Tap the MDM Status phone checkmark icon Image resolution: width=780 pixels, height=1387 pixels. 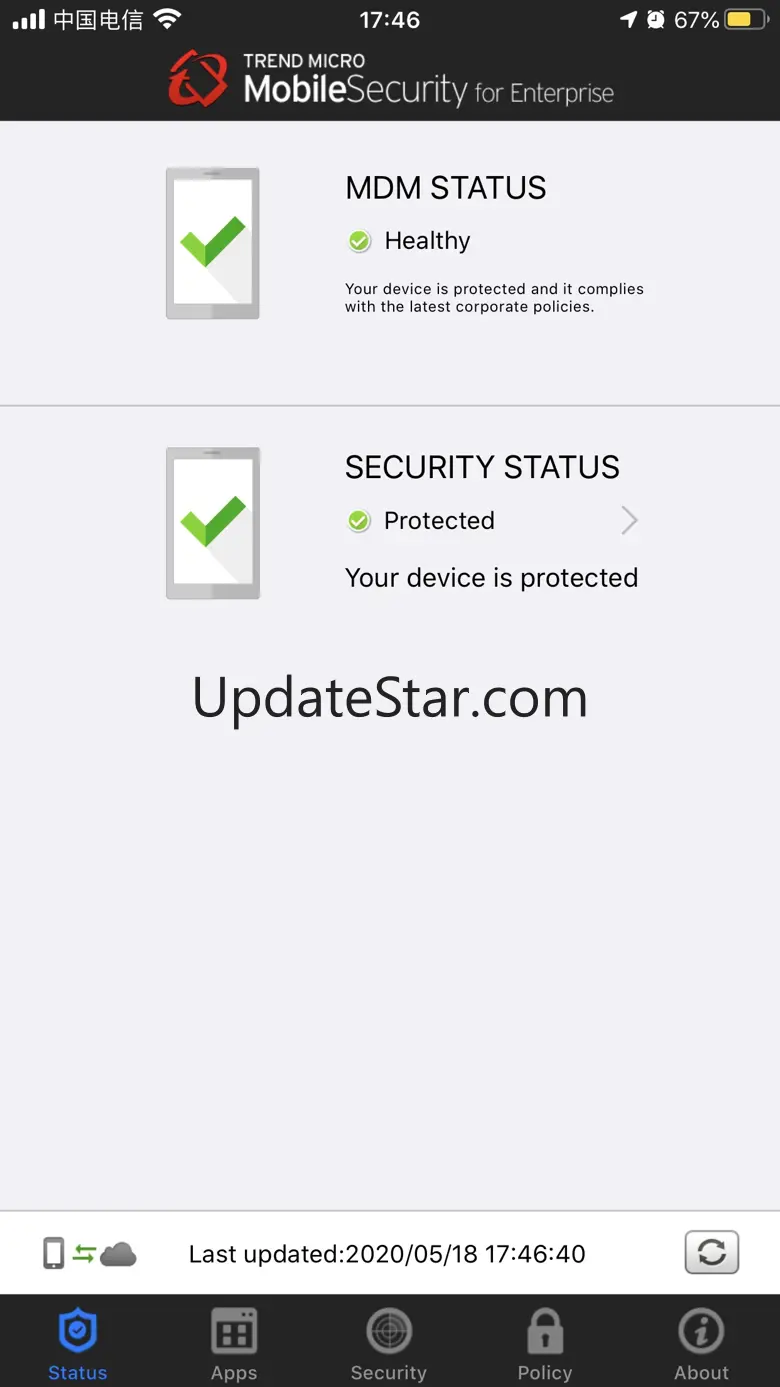[213, 243]
